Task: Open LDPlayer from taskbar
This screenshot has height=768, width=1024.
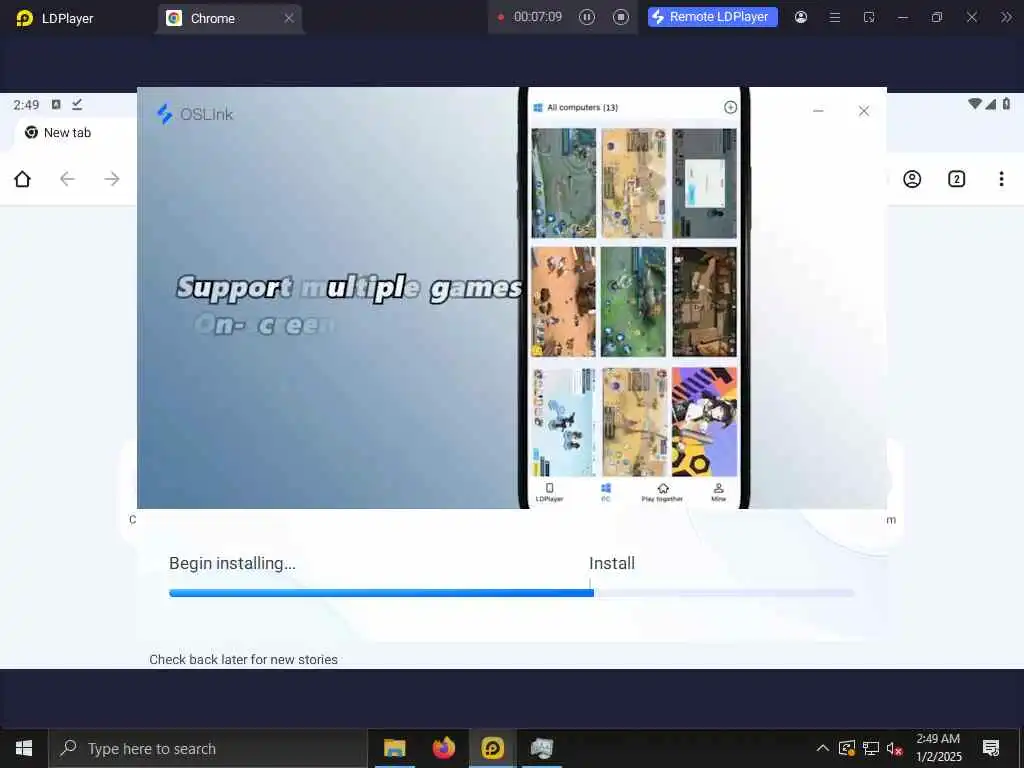Action: (492, 748)
